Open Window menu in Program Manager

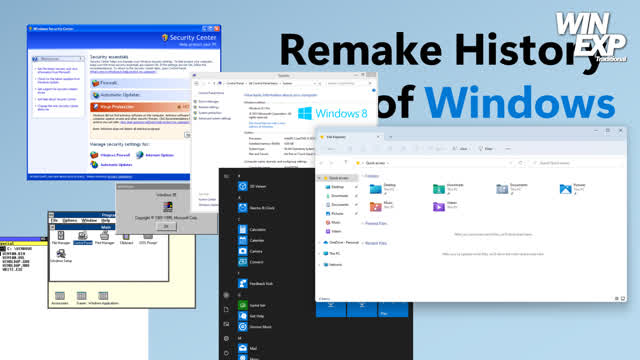(x=89, y=220)
